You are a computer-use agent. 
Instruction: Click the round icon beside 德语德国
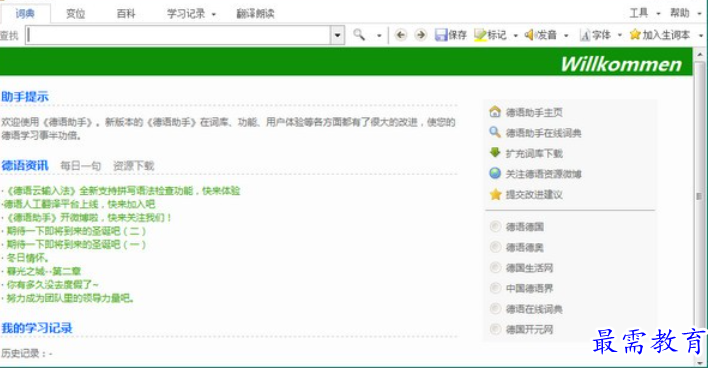495,226
